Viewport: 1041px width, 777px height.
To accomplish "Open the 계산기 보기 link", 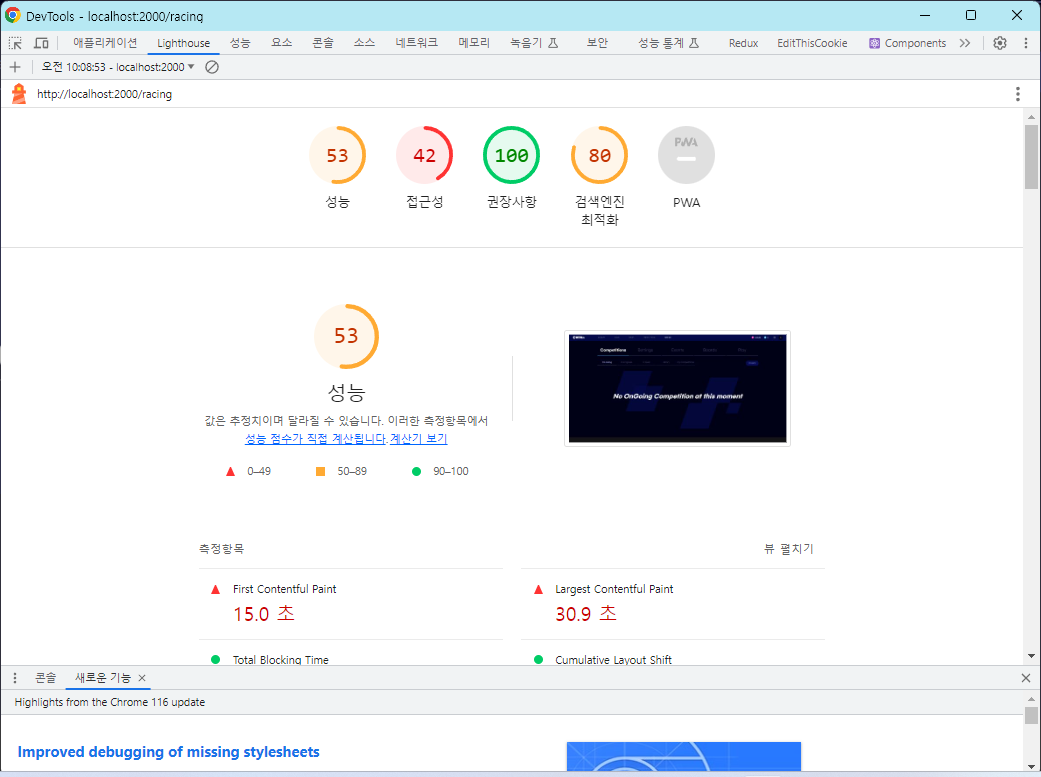I will (418, 439).
